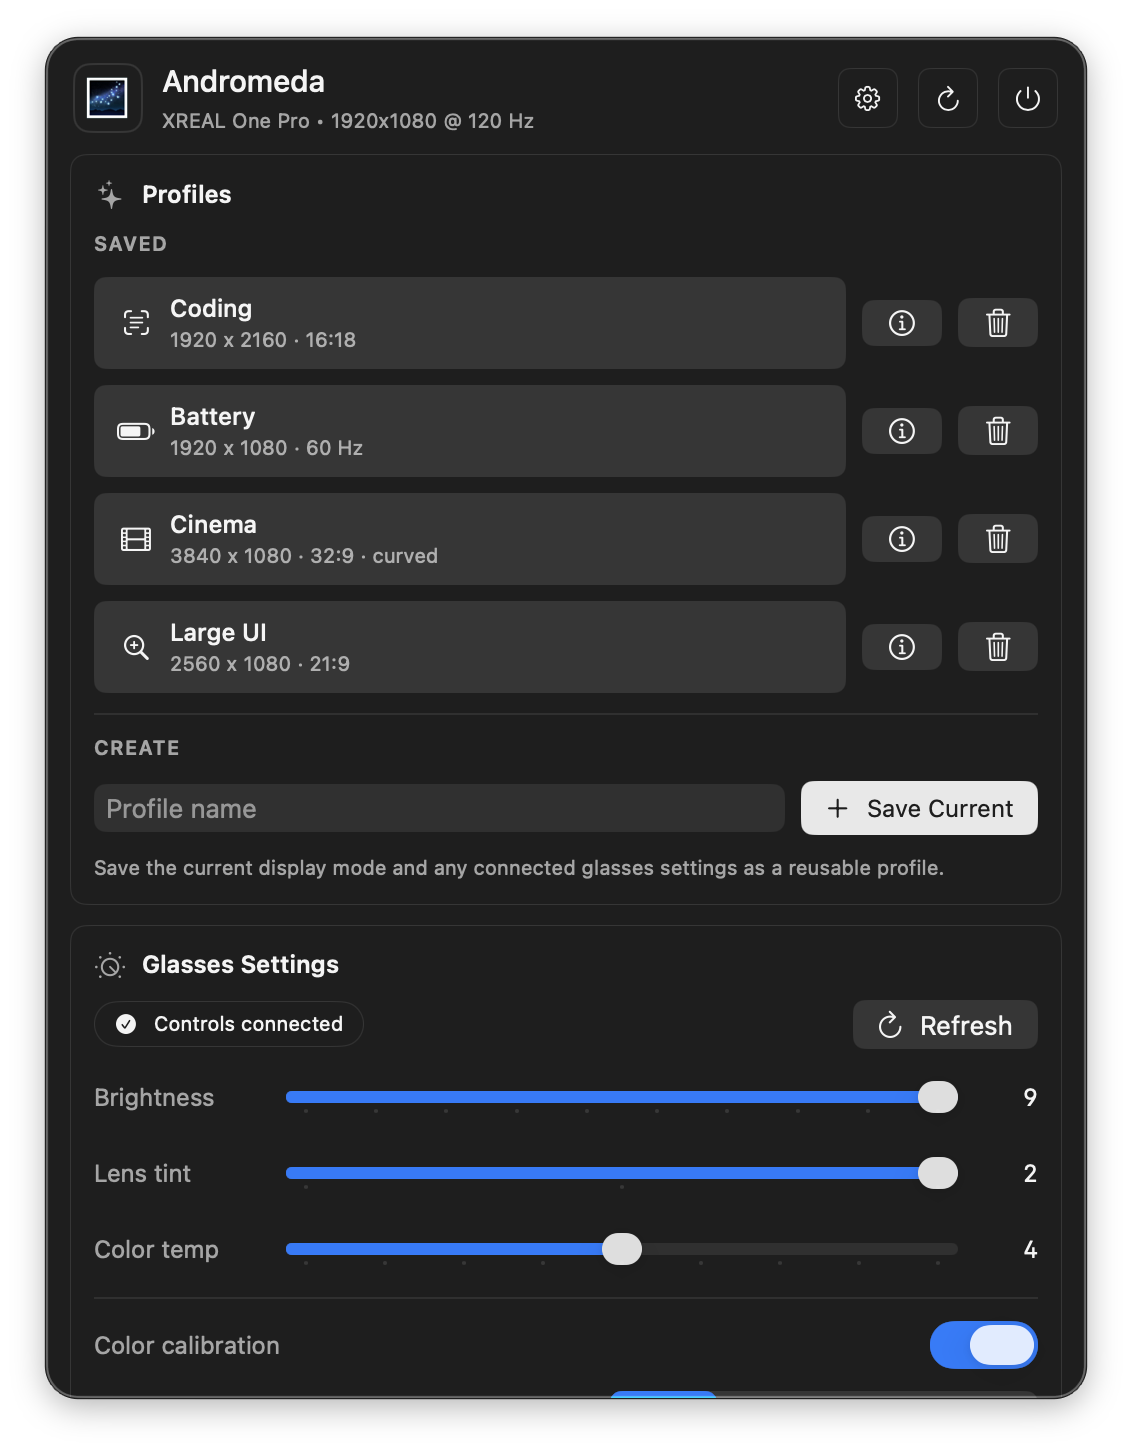Click the text '3840 x 1080 · 32:9 · curved'
The height and width of the screenshot is (1452, 1132).
click(x=304, y=556)
